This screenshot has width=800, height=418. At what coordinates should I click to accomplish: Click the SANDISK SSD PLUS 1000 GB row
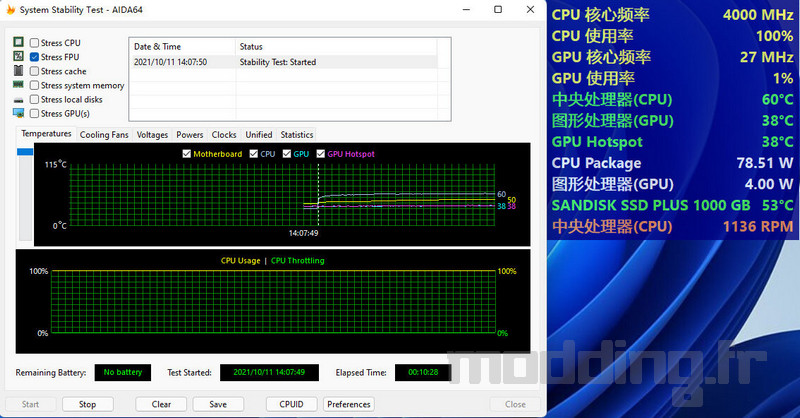672,205
